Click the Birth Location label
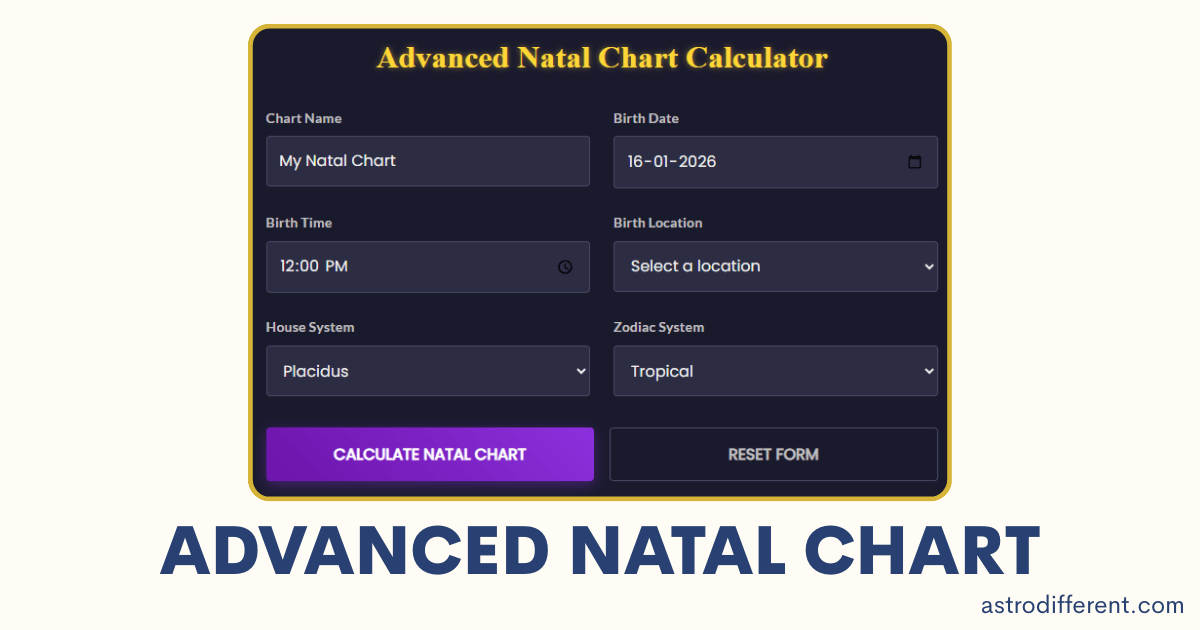Image resolution: width=1200 pixels, height=630 pixels. tap(658, 222)
